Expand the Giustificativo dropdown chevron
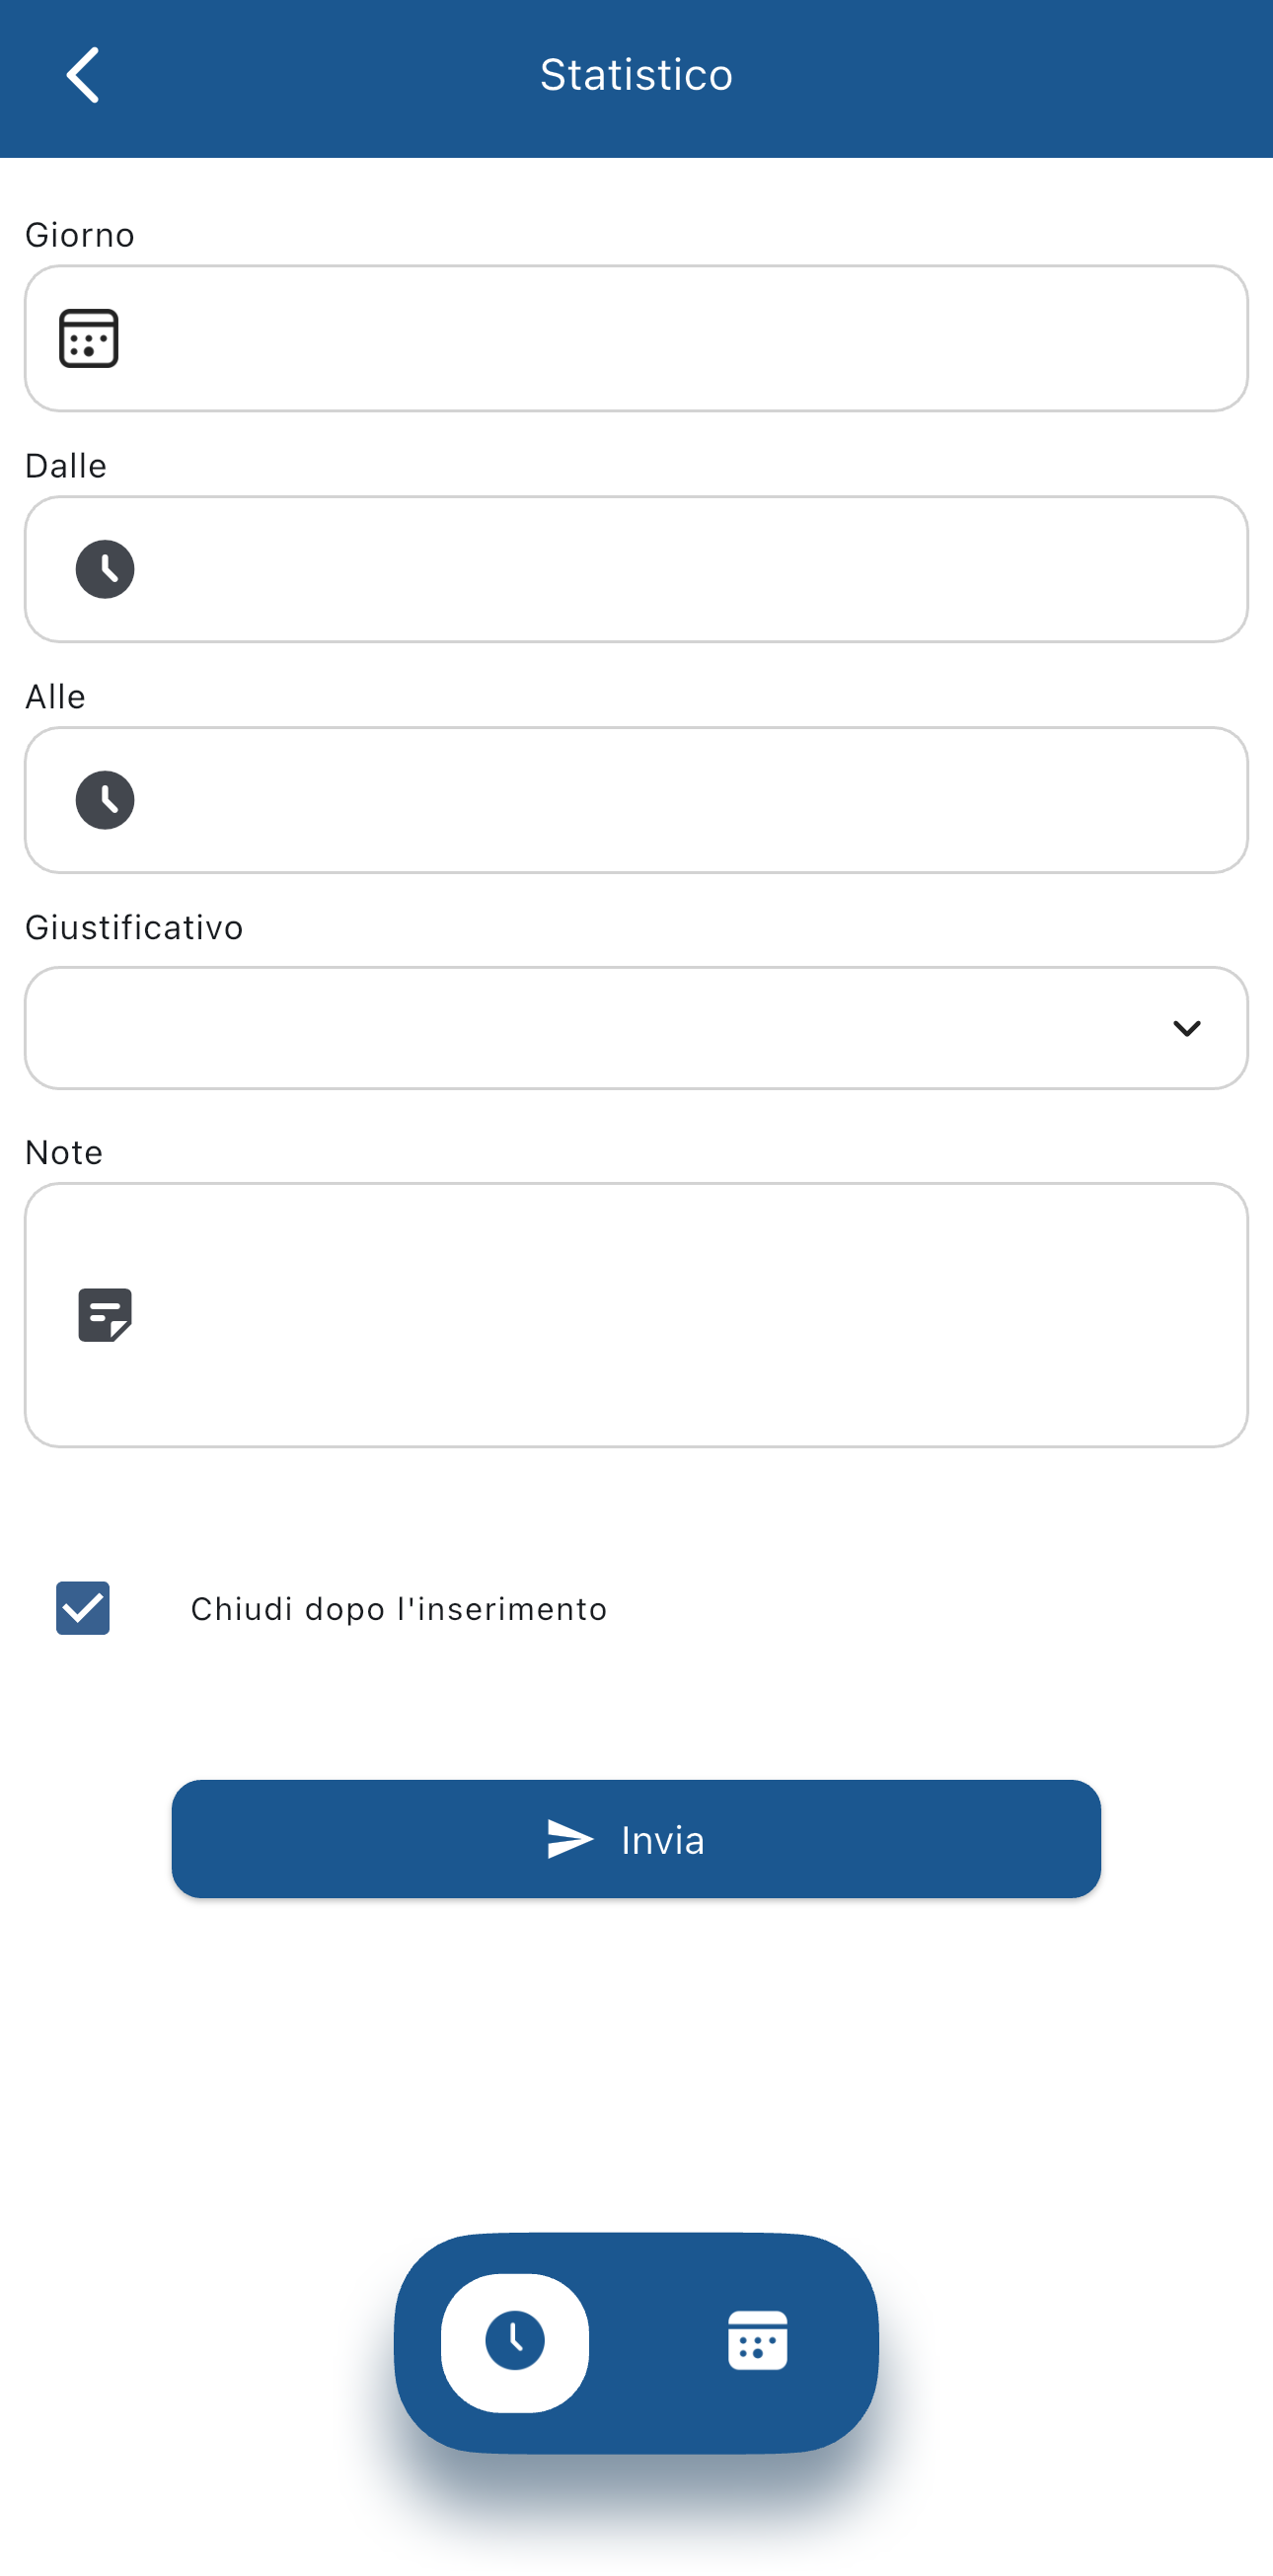Screen dimensions: 1273x2576 pyautogui.click(x=1186, y=1028)
